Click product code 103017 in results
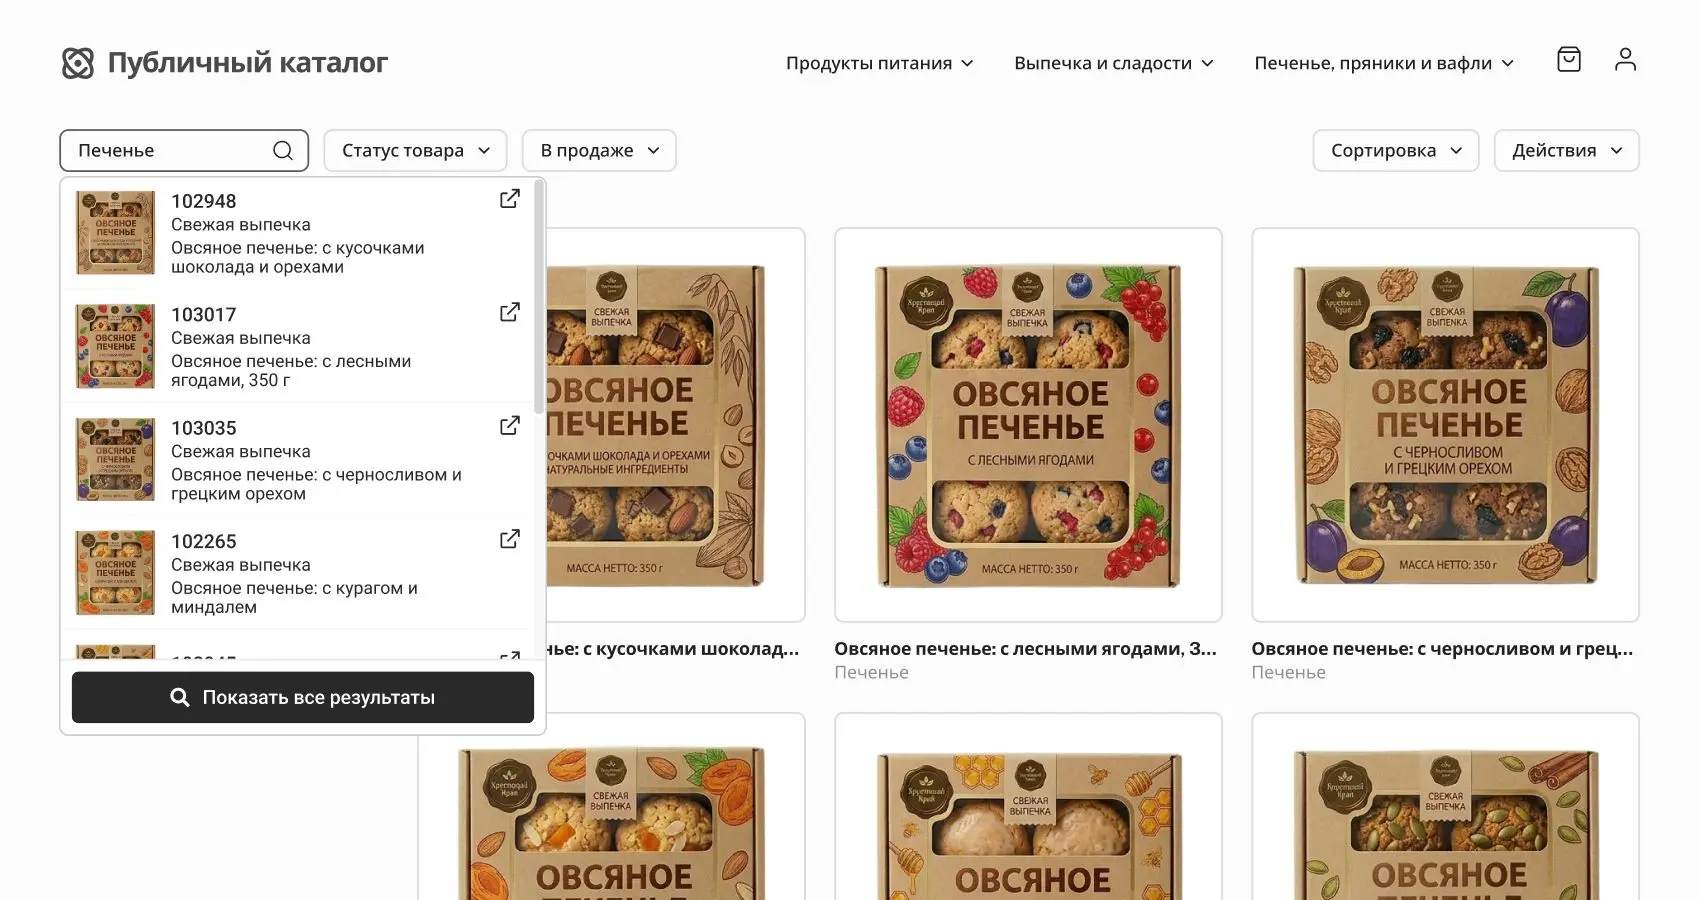 tap(204, 314)
